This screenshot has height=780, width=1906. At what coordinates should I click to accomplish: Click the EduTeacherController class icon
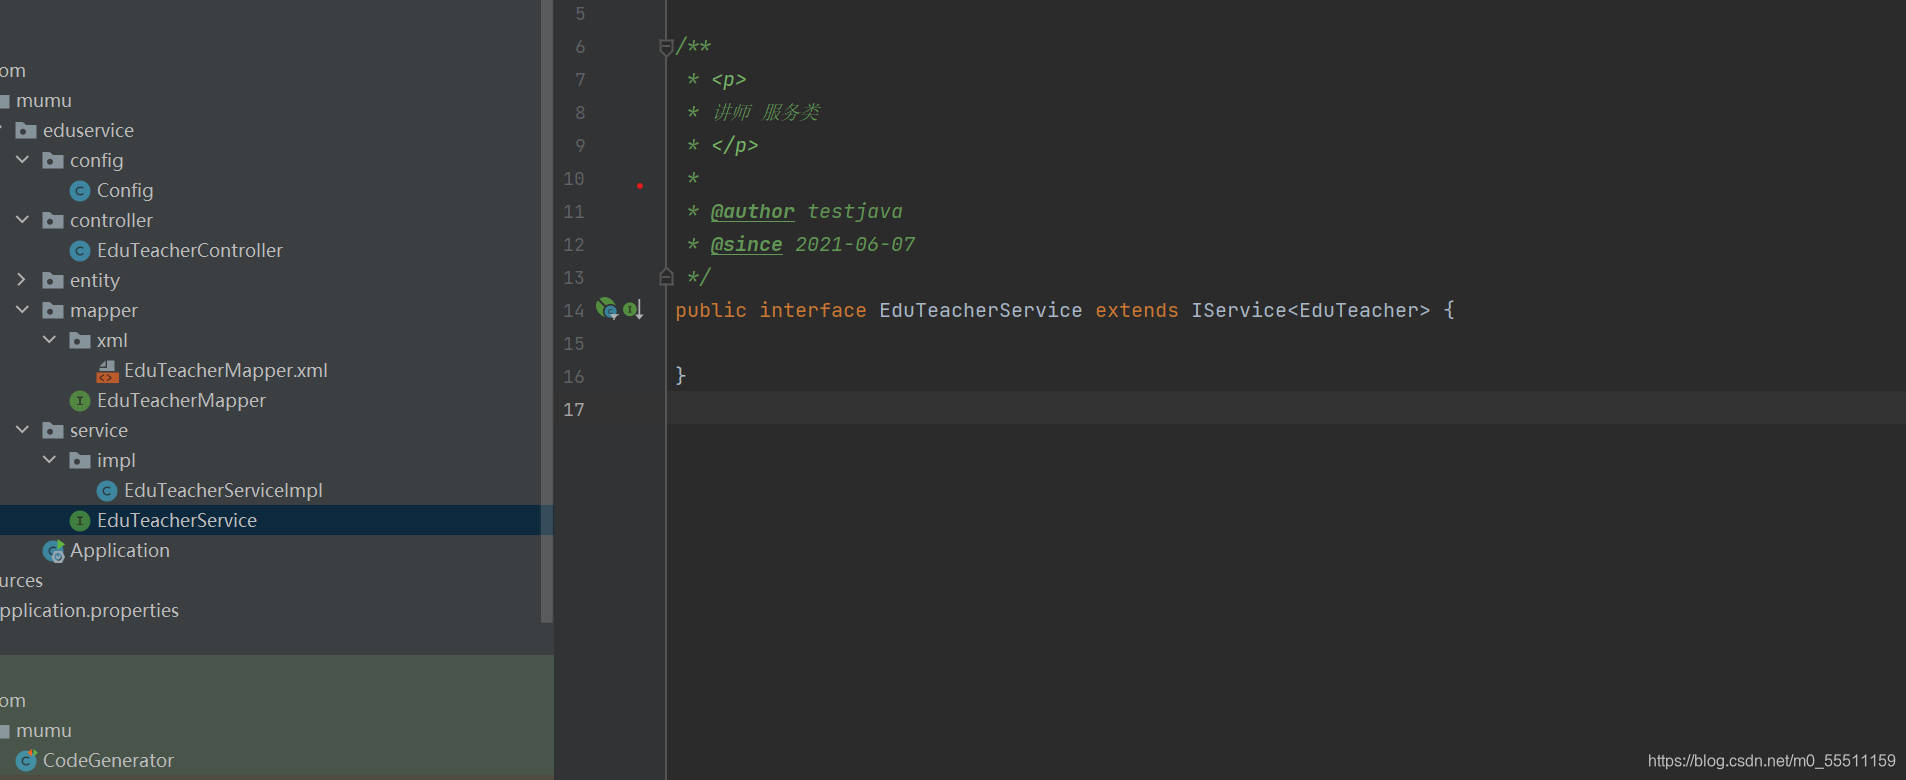(x=80, y=251)
